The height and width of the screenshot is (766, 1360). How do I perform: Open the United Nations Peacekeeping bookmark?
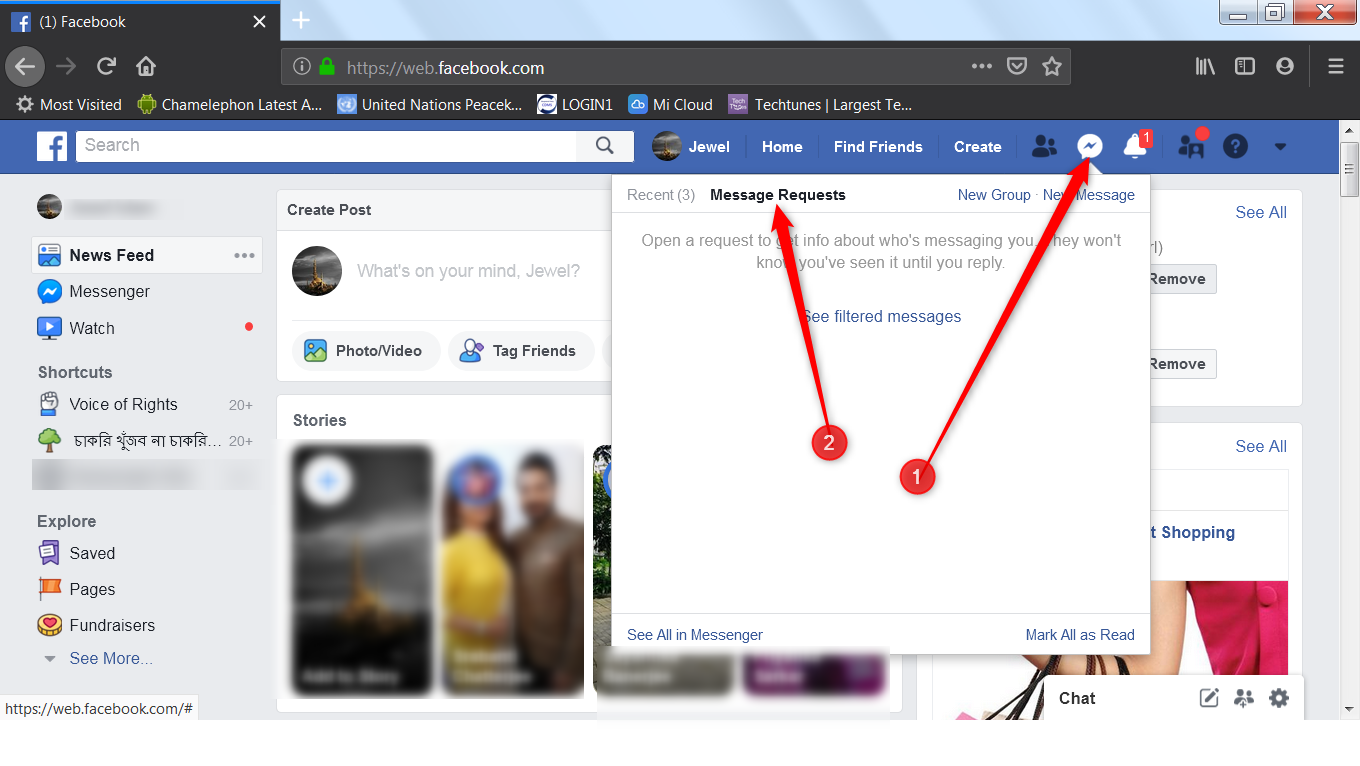point(430,104)
